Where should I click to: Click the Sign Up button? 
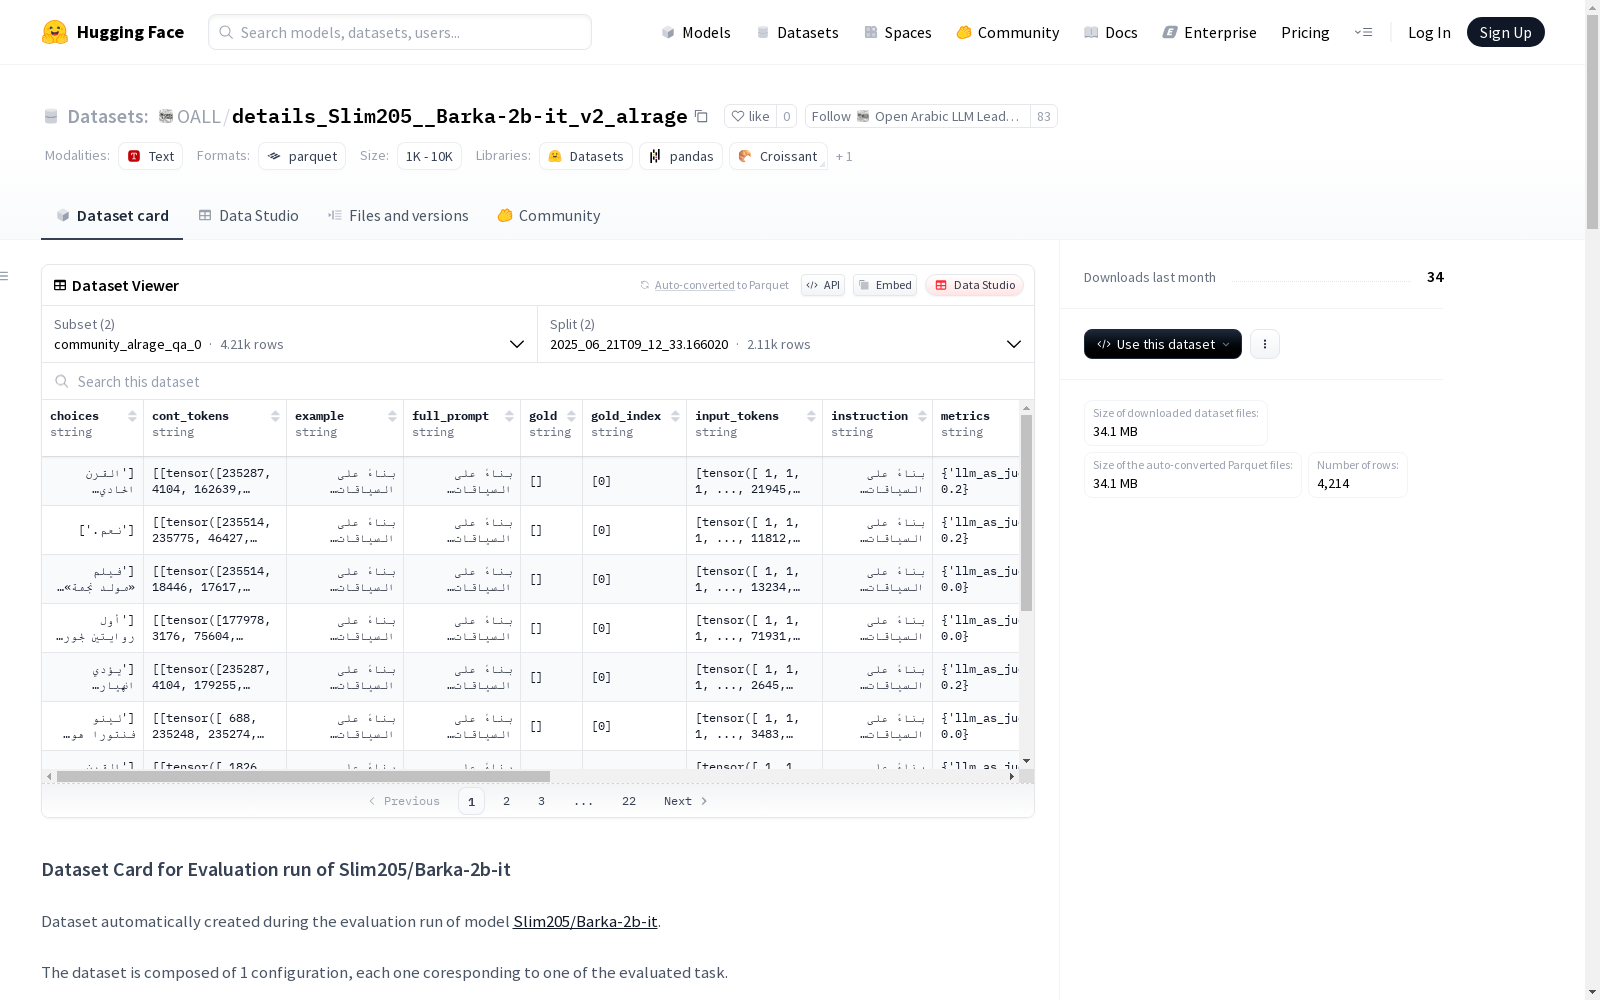pos(1506,32)
